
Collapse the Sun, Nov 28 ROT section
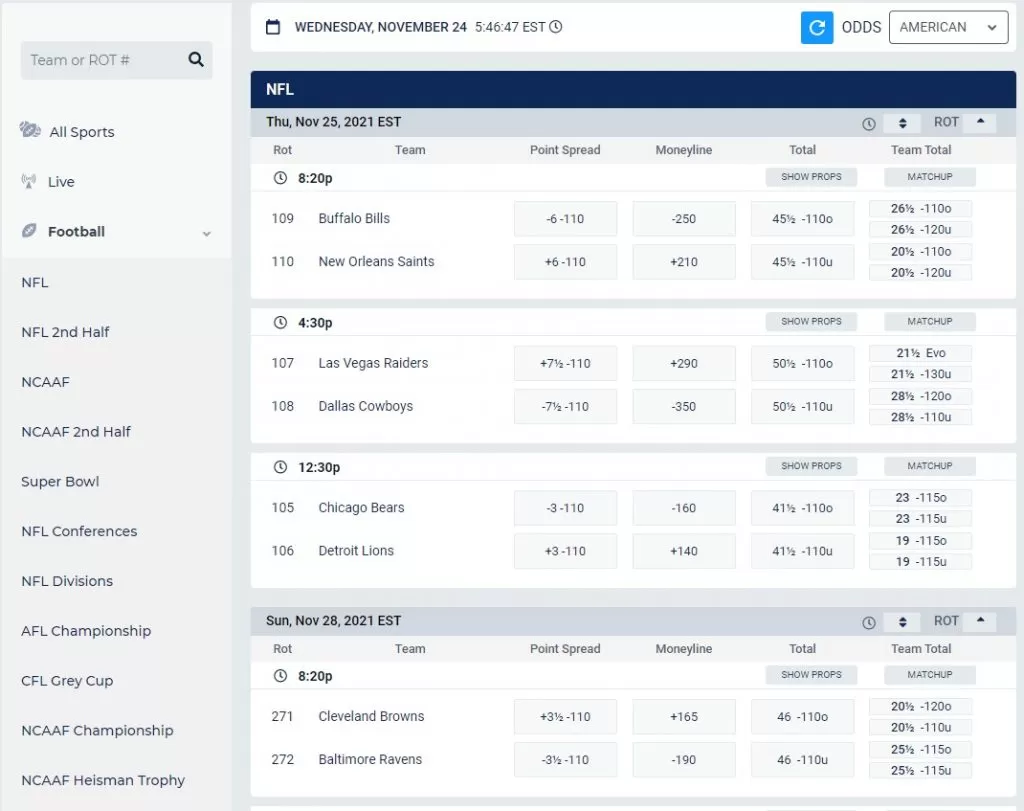[980, 620]
